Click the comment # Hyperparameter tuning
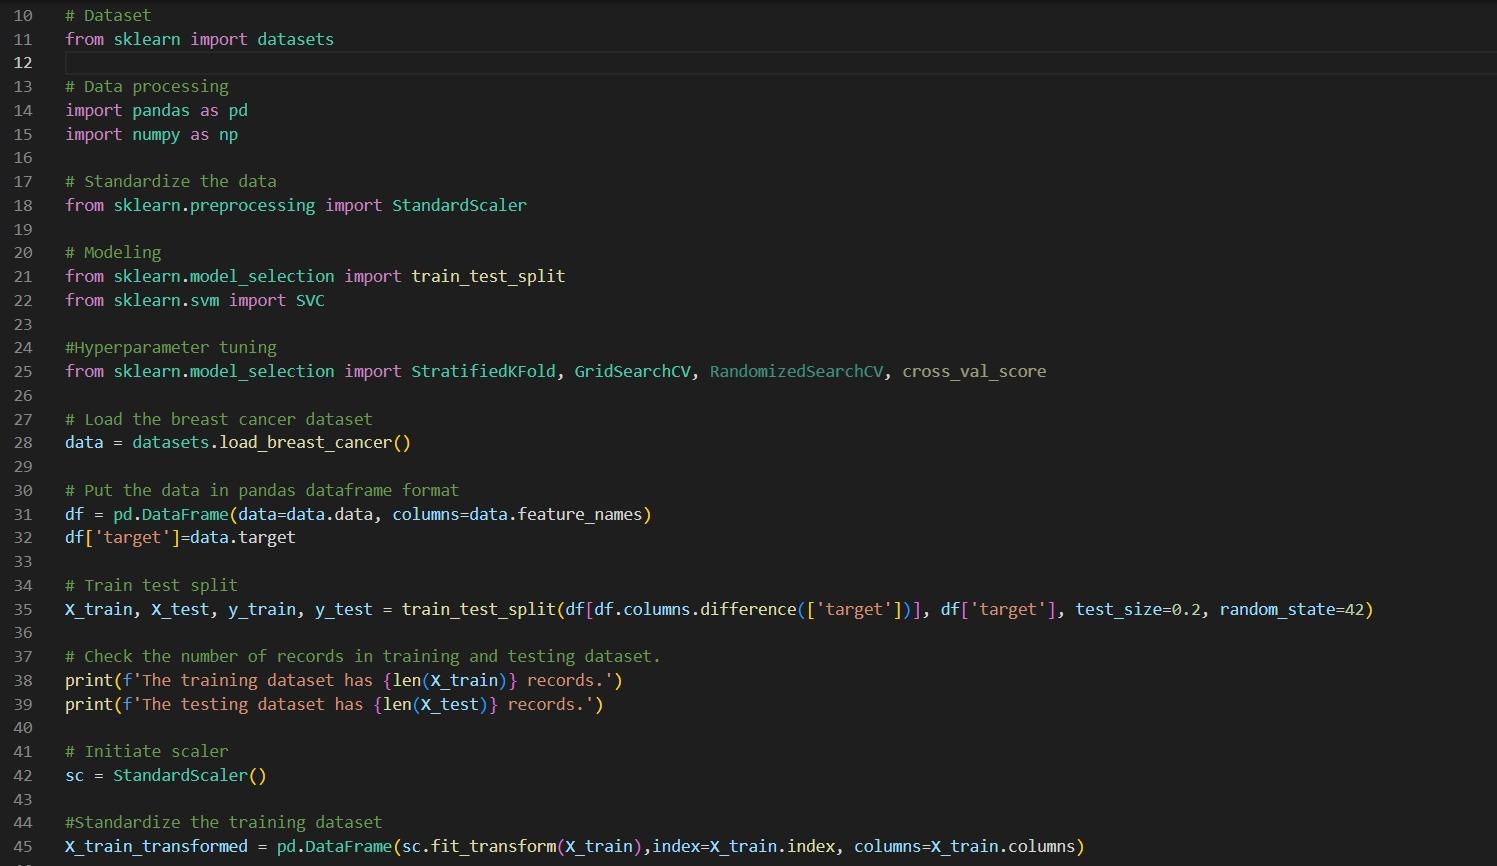Image resolution: width=1497 pixels, height=866 pixels. 171,347
